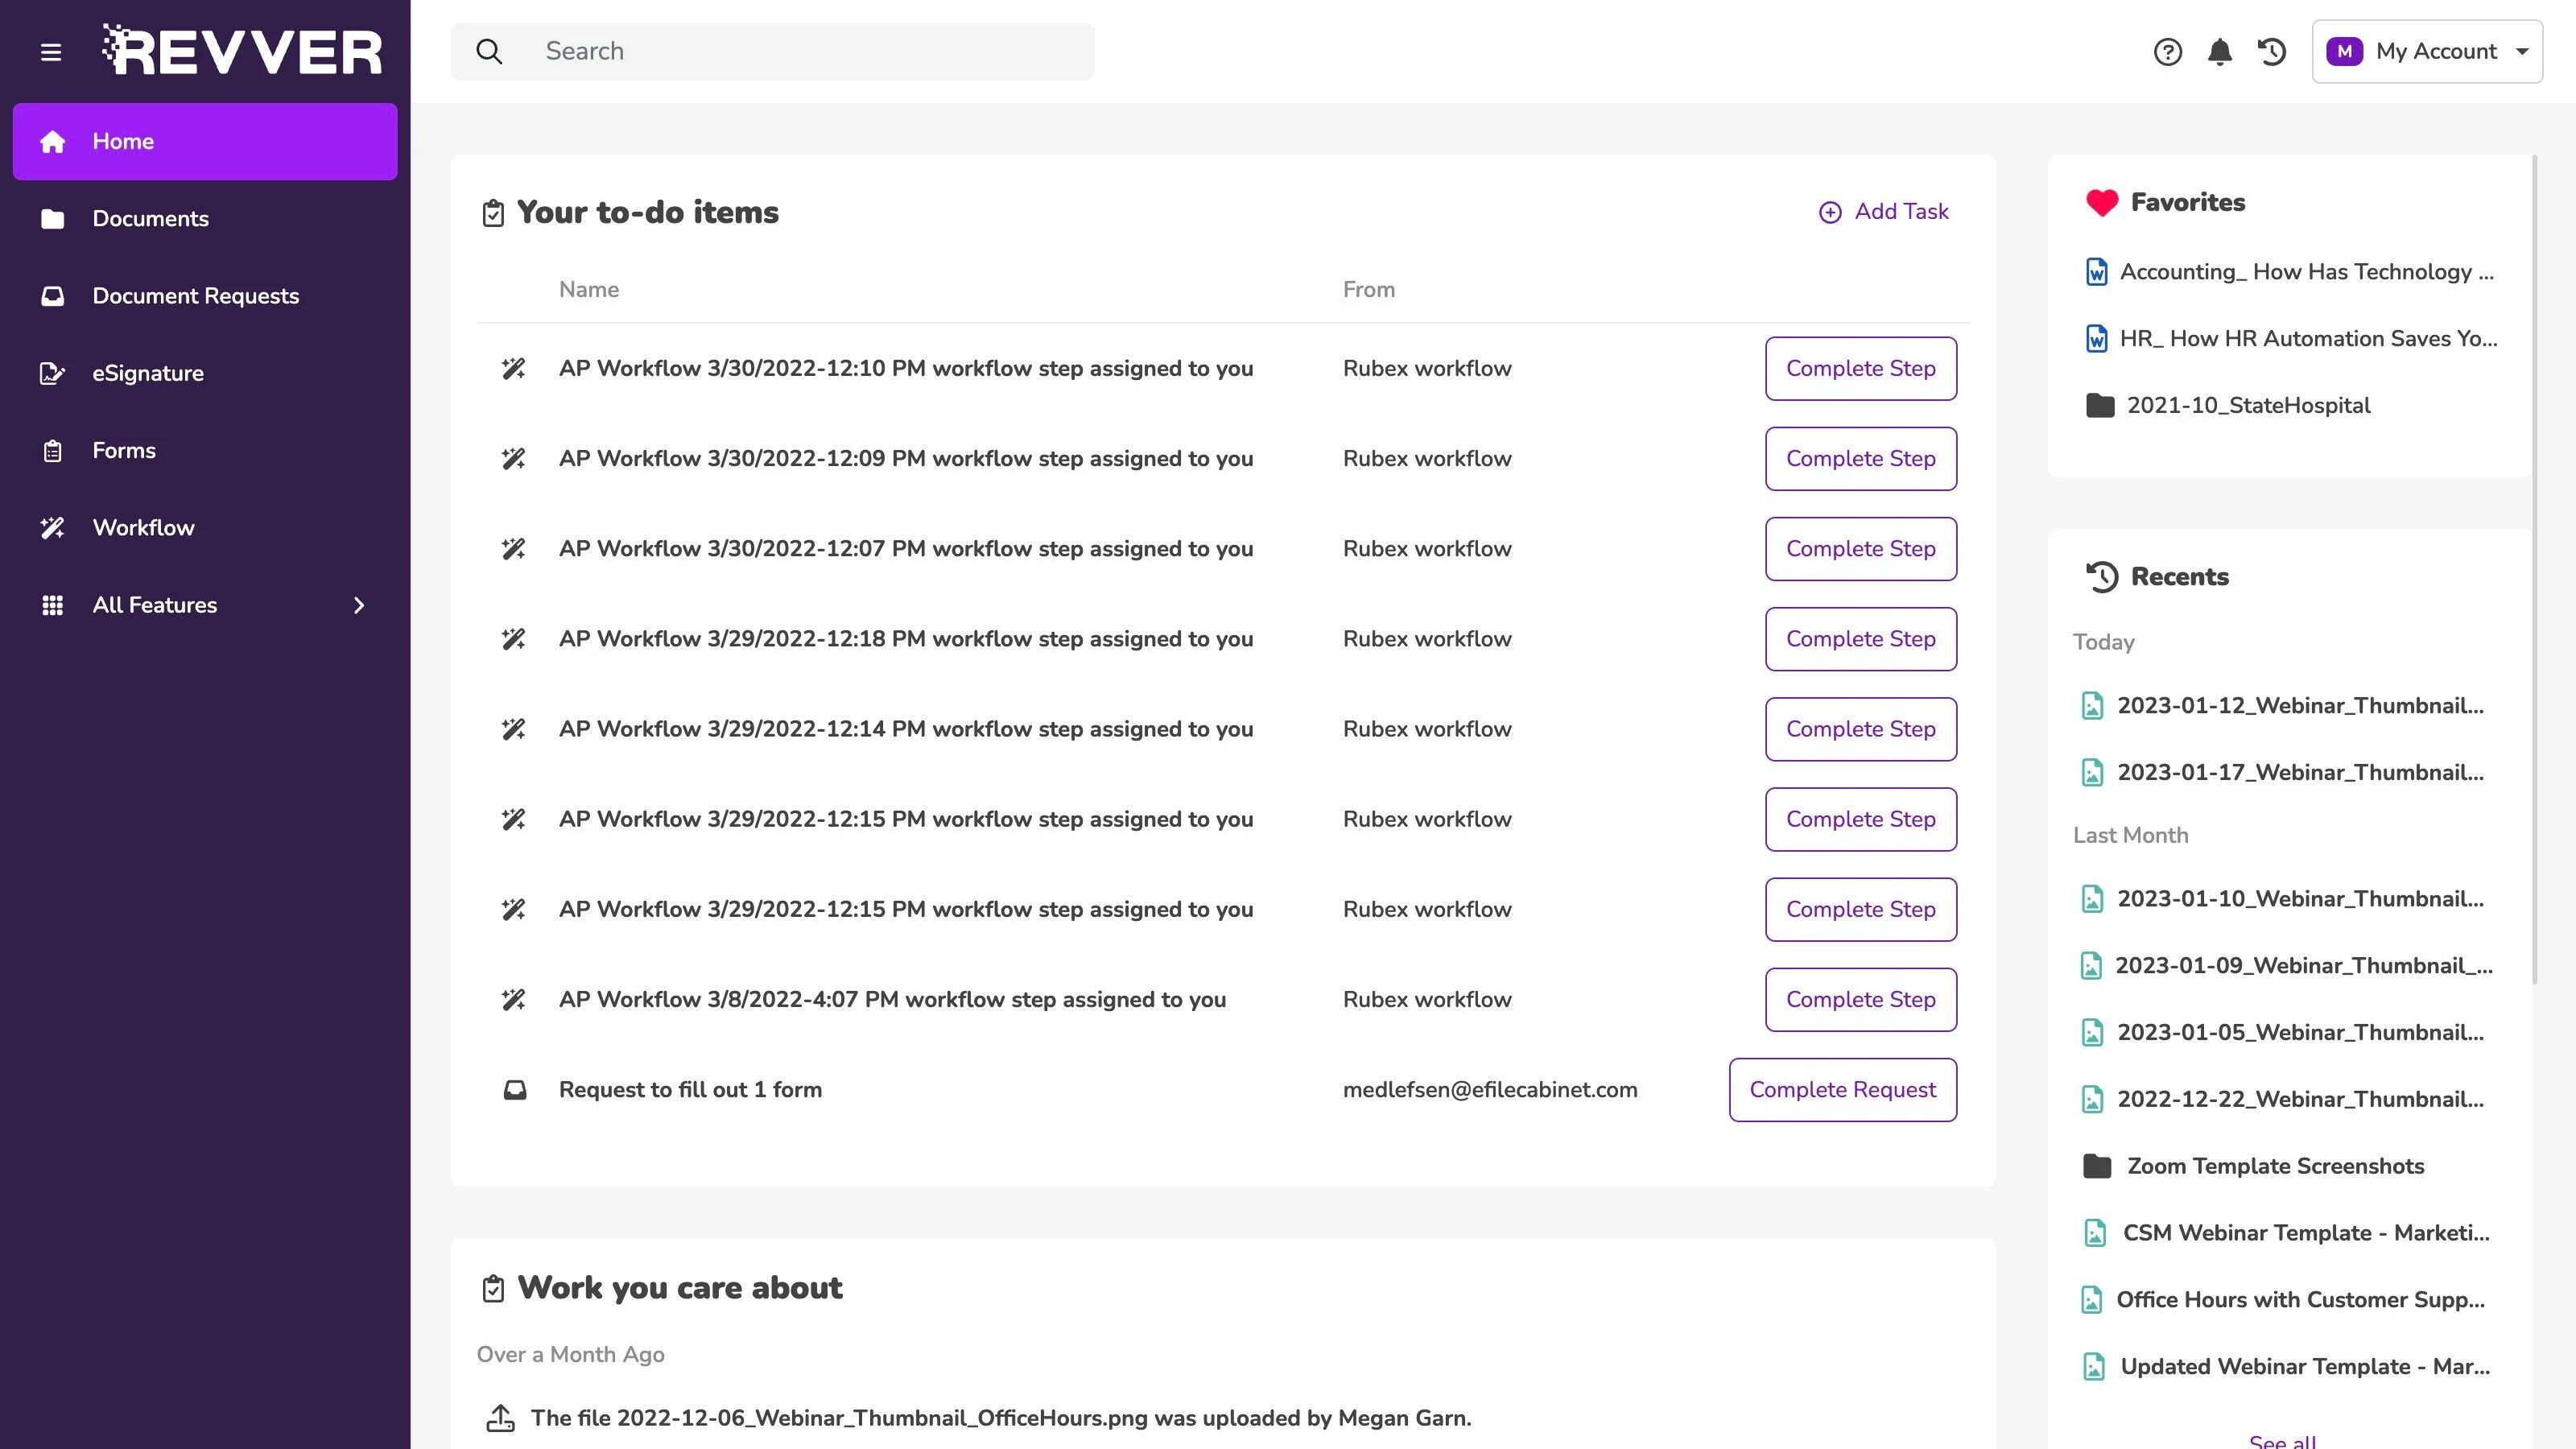Image resolution: width=2576 pixels, height=1449 pixels.
Task: Complete Step for 3/8/2022-4:07 PM workflow
Action: [1860, 1000]
